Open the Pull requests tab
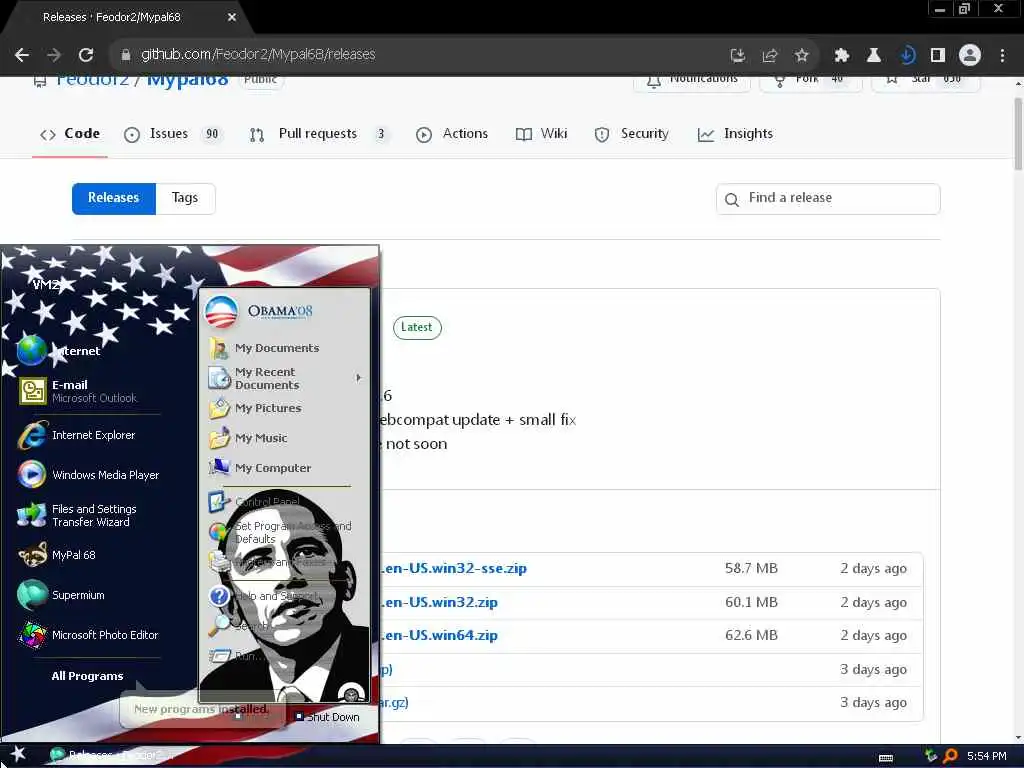The width and height of the screenshot is (1024, 768). click(x=319, y=134)
